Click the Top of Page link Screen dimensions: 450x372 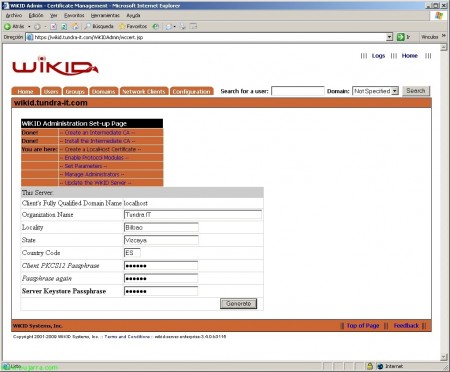coord(363,326)
